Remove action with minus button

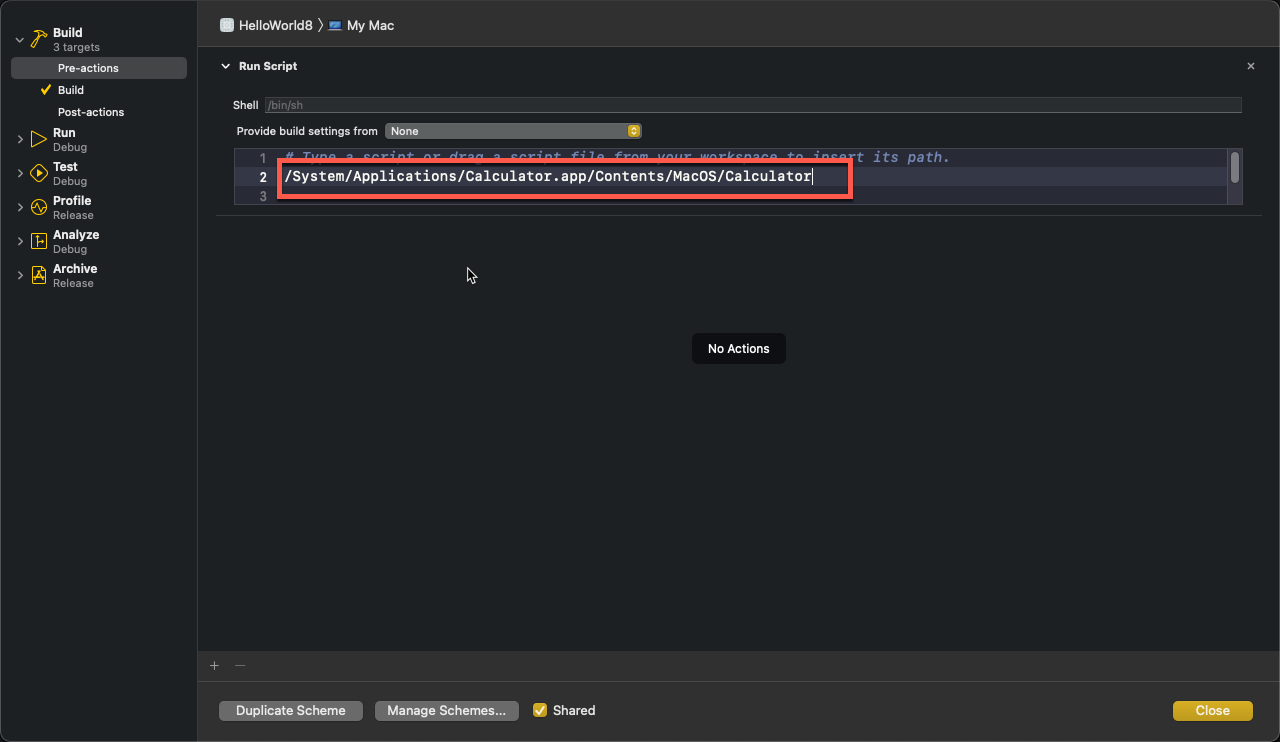click(240, 665)
